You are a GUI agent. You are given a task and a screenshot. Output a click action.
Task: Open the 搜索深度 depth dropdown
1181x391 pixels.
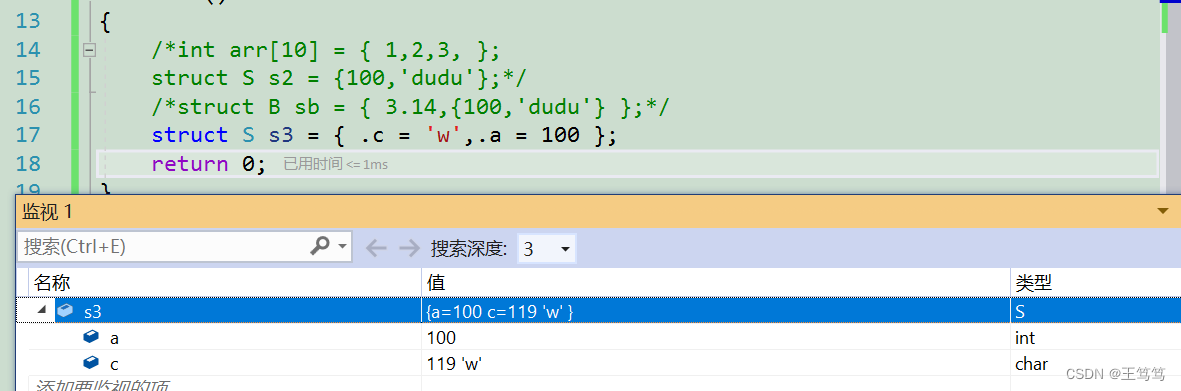click(547, 248)
